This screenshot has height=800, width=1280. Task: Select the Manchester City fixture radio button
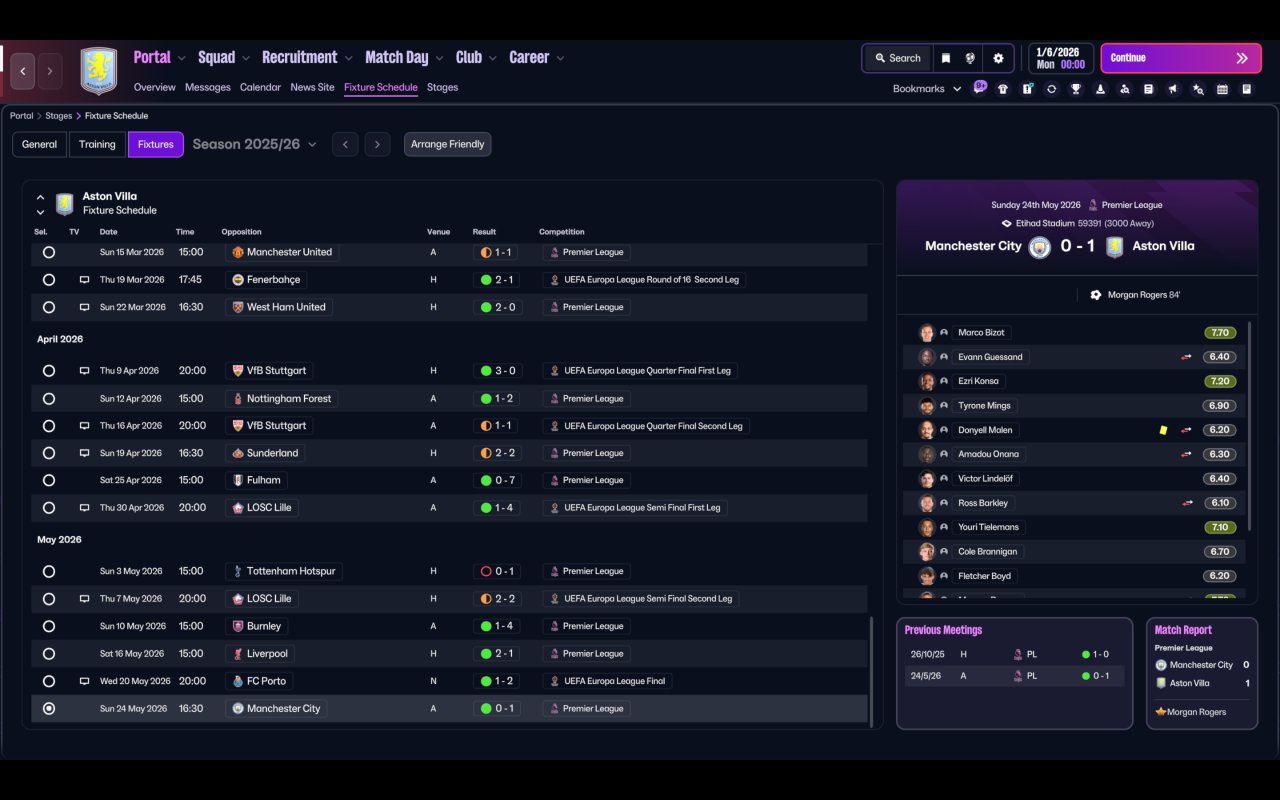49,709
